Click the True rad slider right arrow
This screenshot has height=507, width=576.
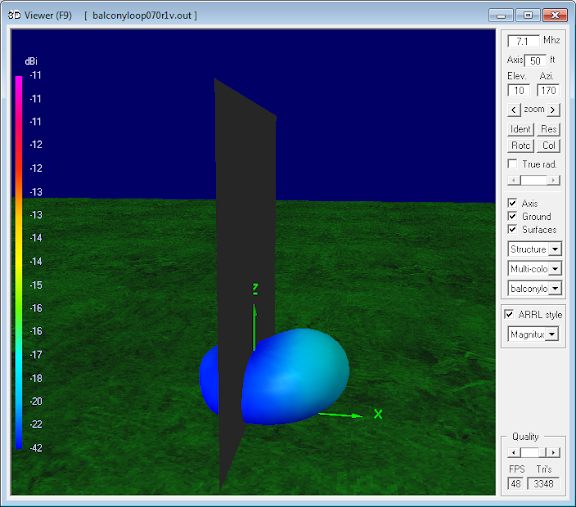tap(554, 180)
